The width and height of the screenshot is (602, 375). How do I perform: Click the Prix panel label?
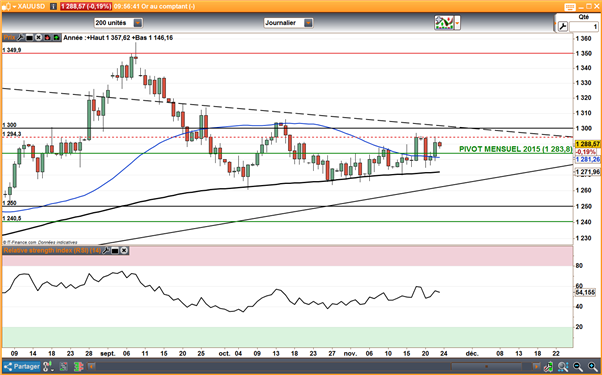tap(9, 38)
